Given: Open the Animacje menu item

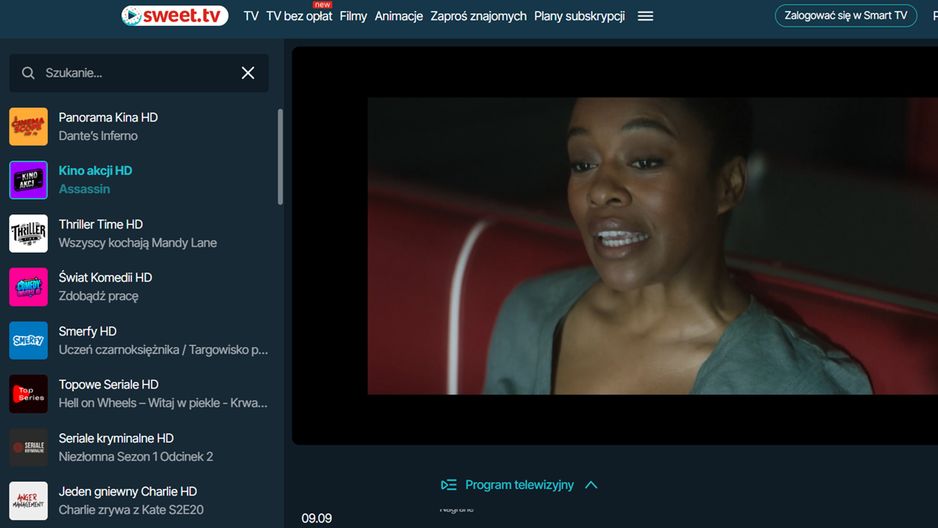Looking at the screenshot, I should pos(398,16).
